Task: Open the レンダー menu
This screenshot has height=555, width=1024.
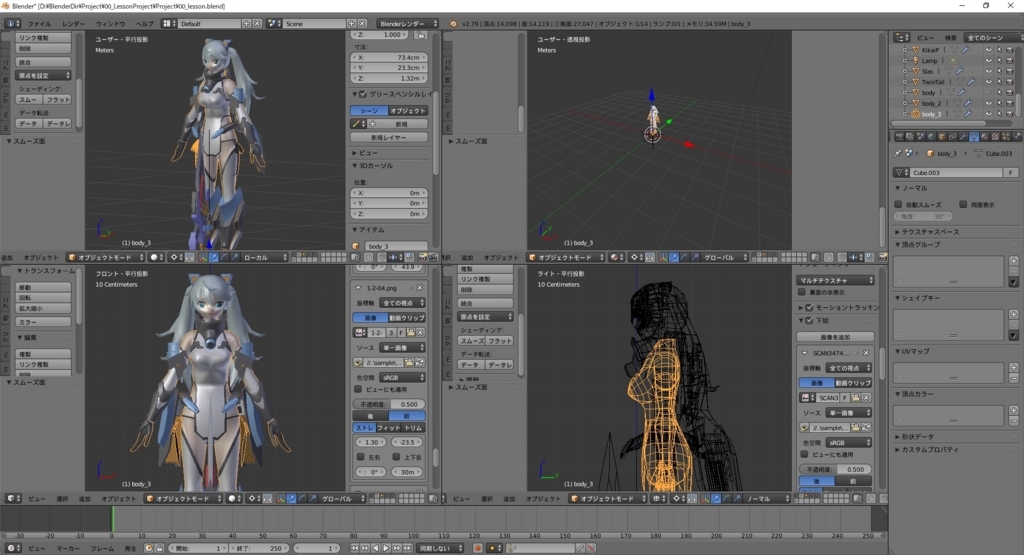Action: pyautogui.click(x=73, y=24)
